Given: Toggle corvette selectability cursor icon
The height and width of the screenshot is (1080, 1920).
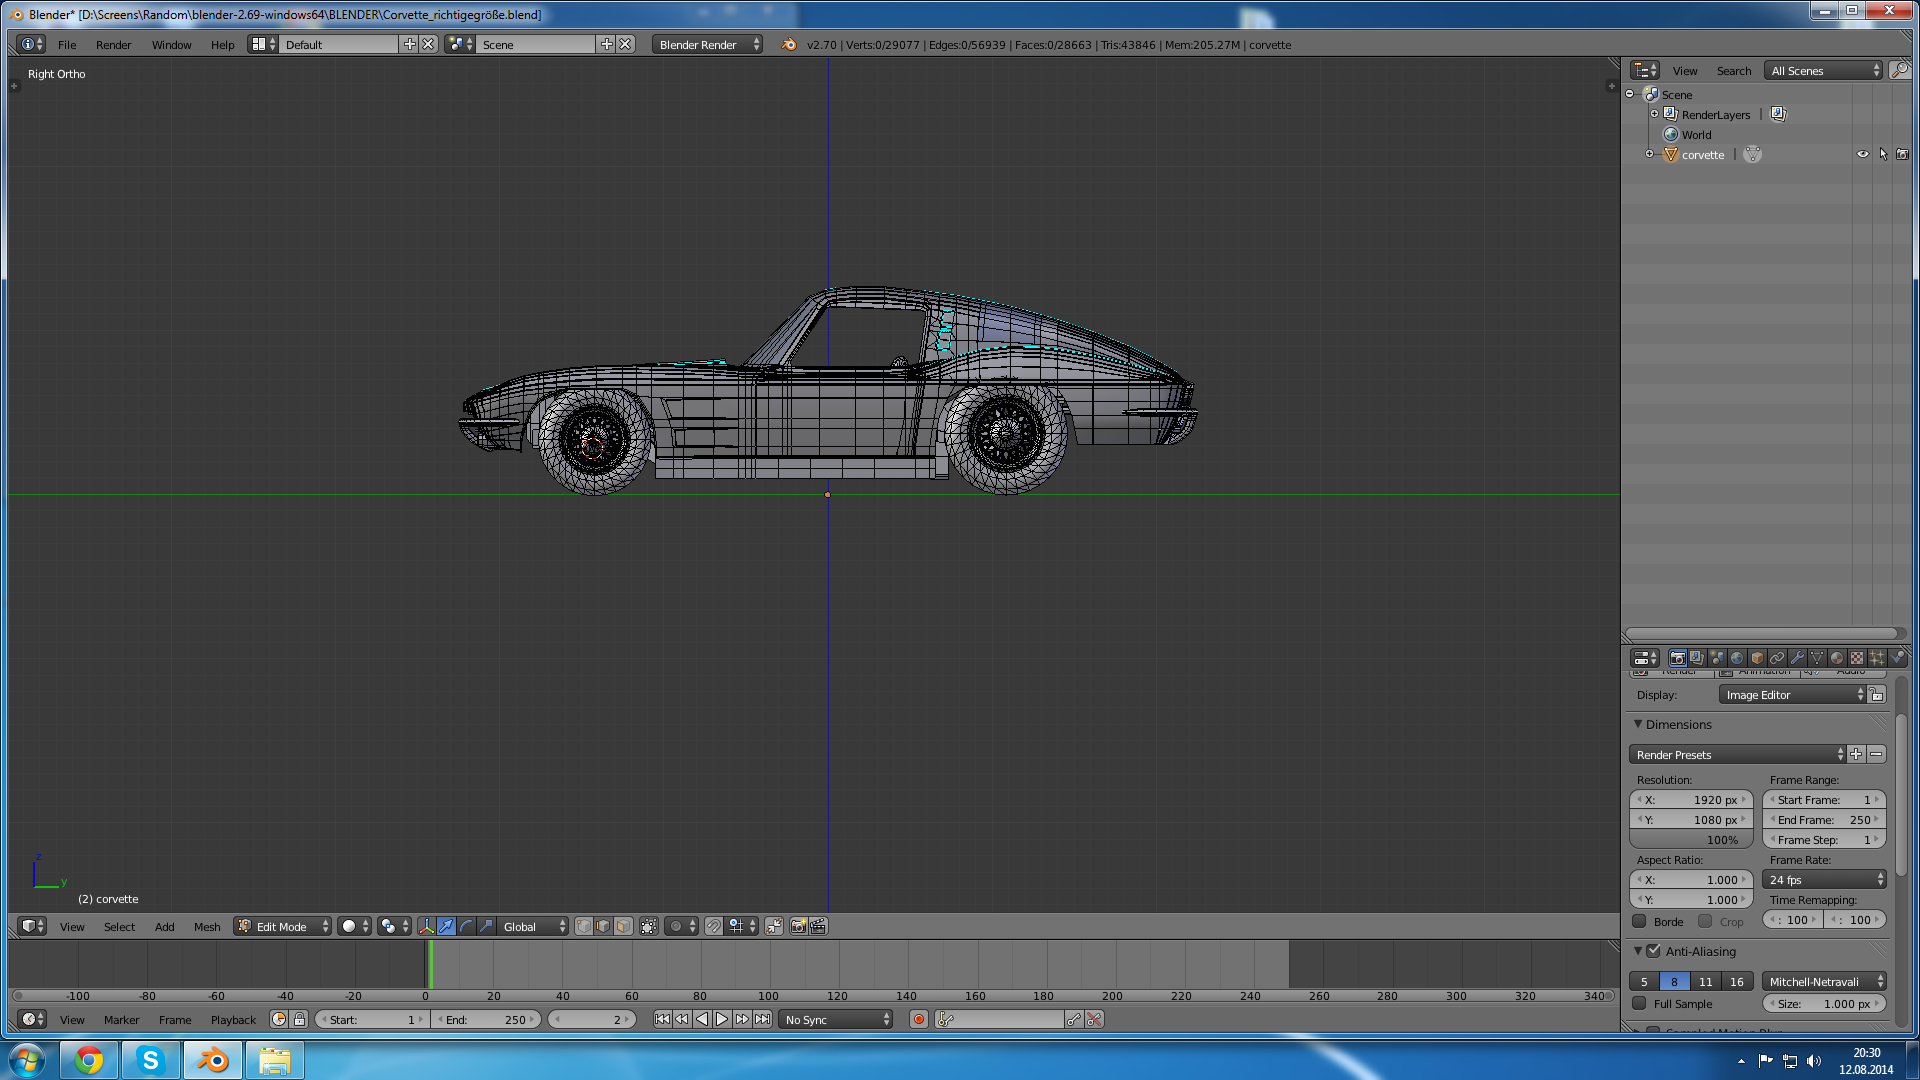Looking at the screenshot, I should pos(1883,154).
